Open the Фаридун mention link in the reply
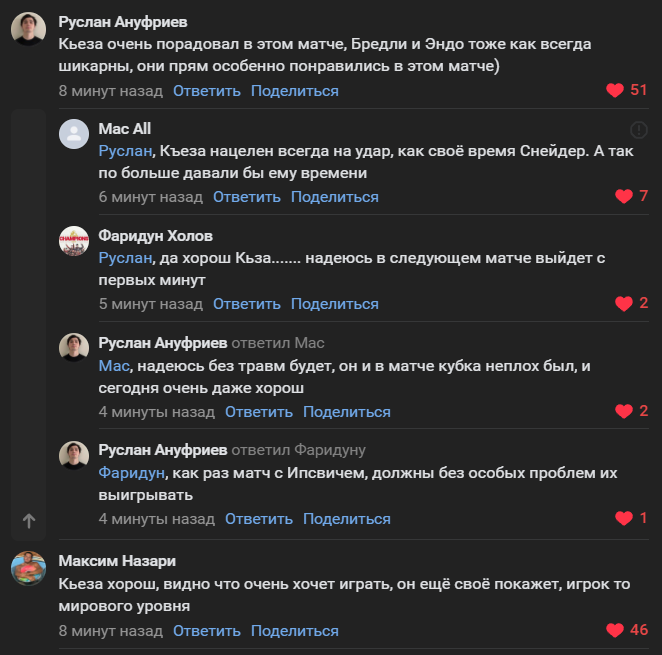Viewport: 662px width, 655px height. [x=130, y=473]
